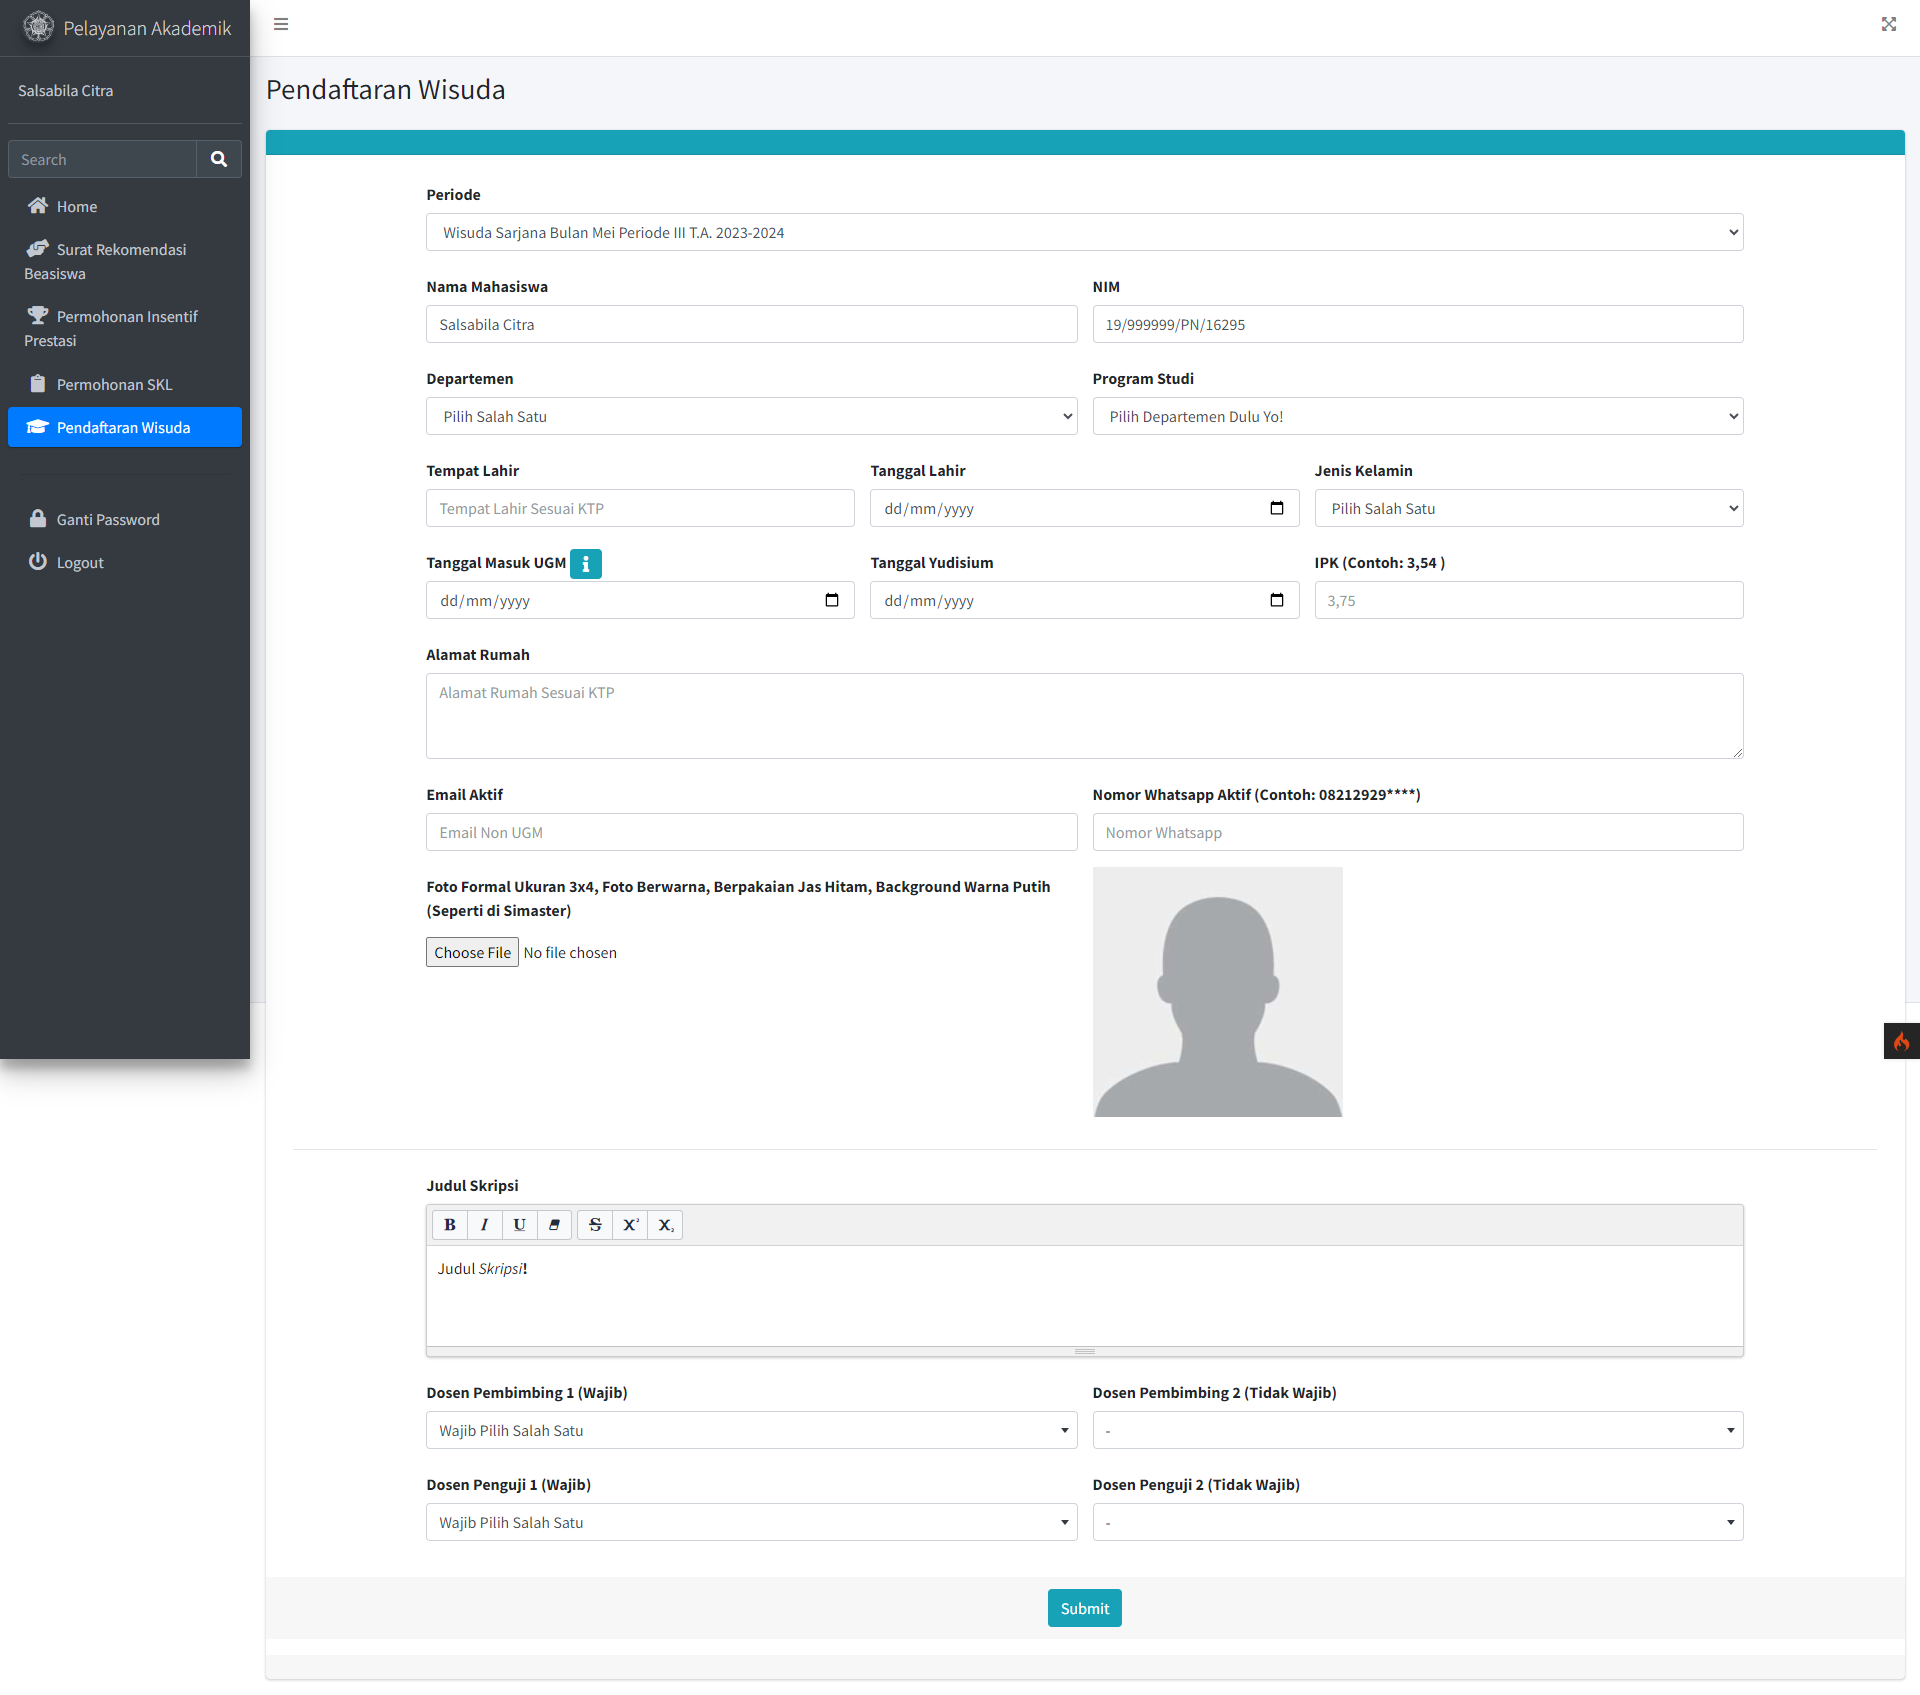Click the Choose File button

tap(472, 952)
